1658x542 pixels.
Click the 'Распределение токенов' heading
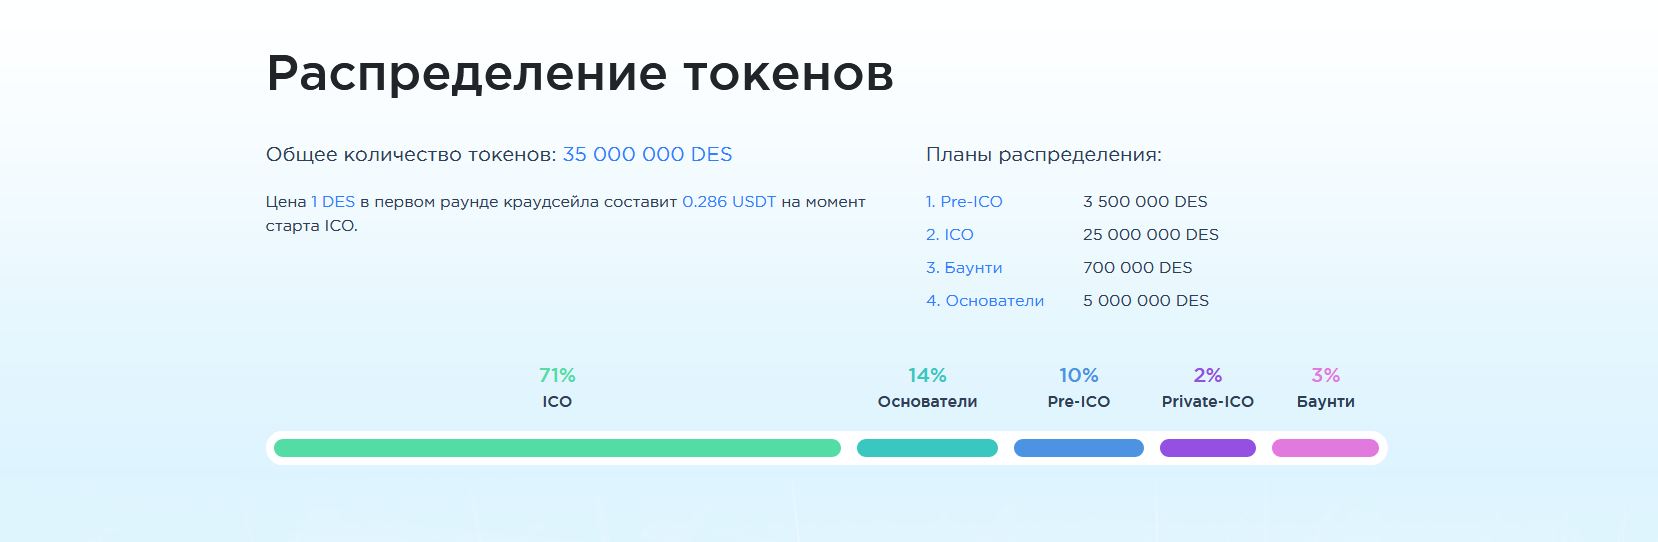(580, 74)
